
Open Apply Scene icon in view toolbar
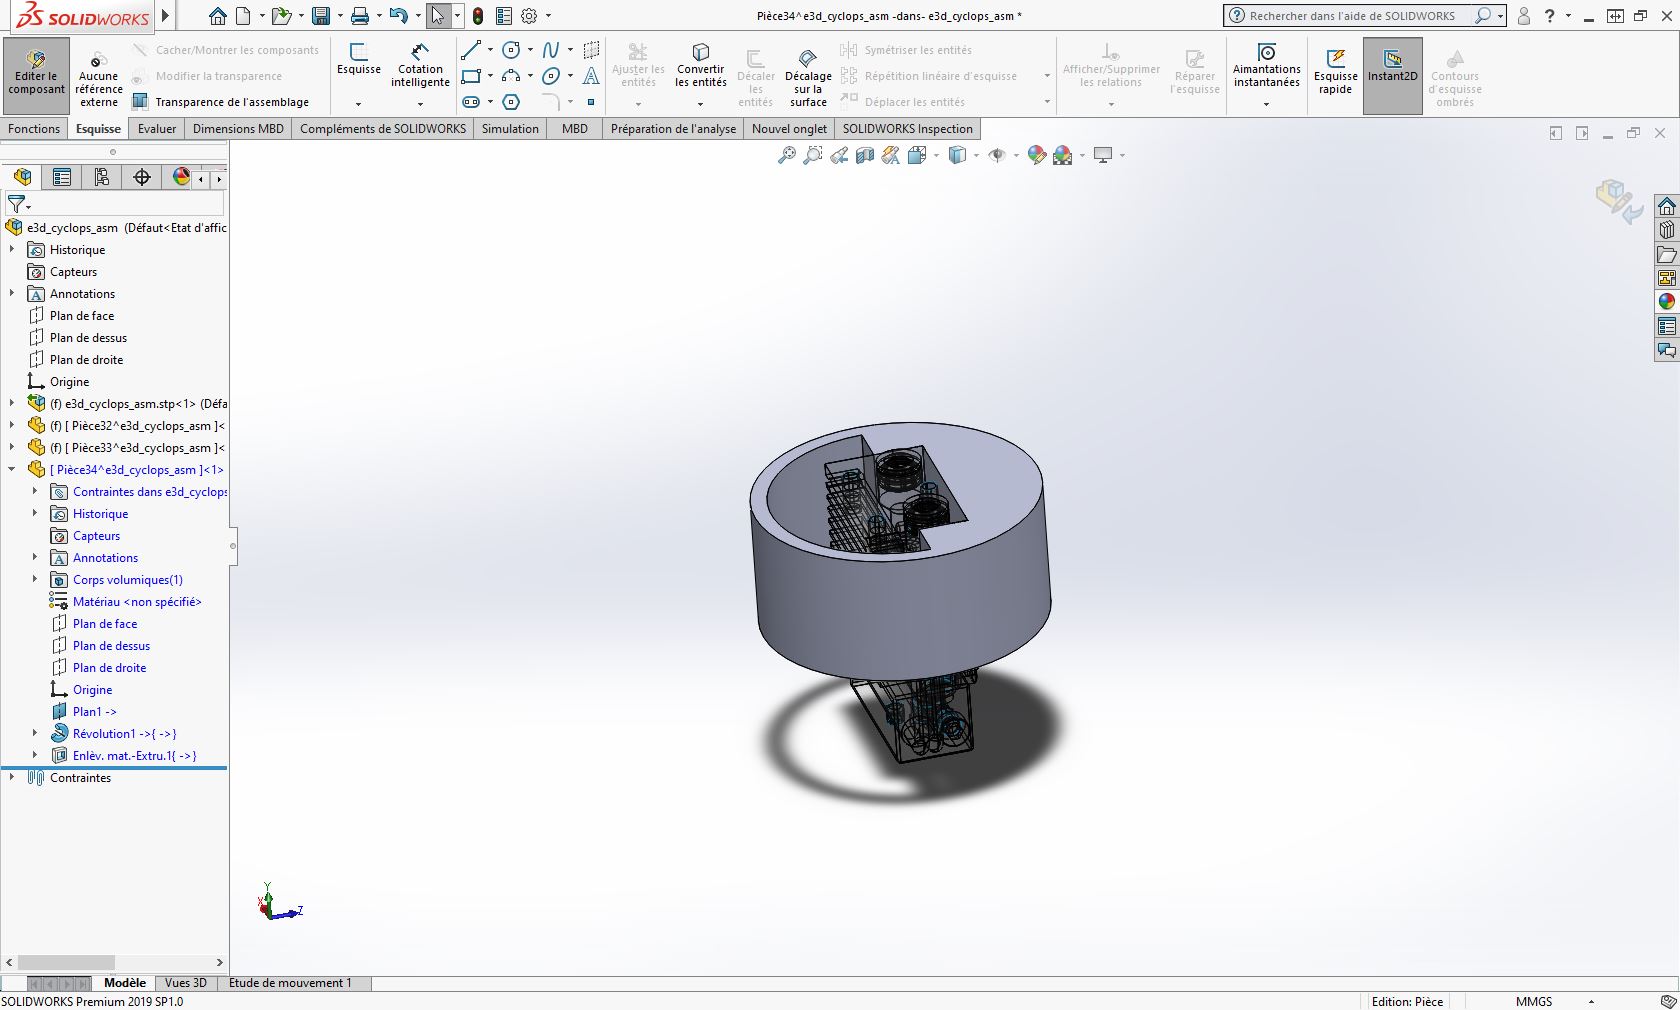coord(1062,155)
